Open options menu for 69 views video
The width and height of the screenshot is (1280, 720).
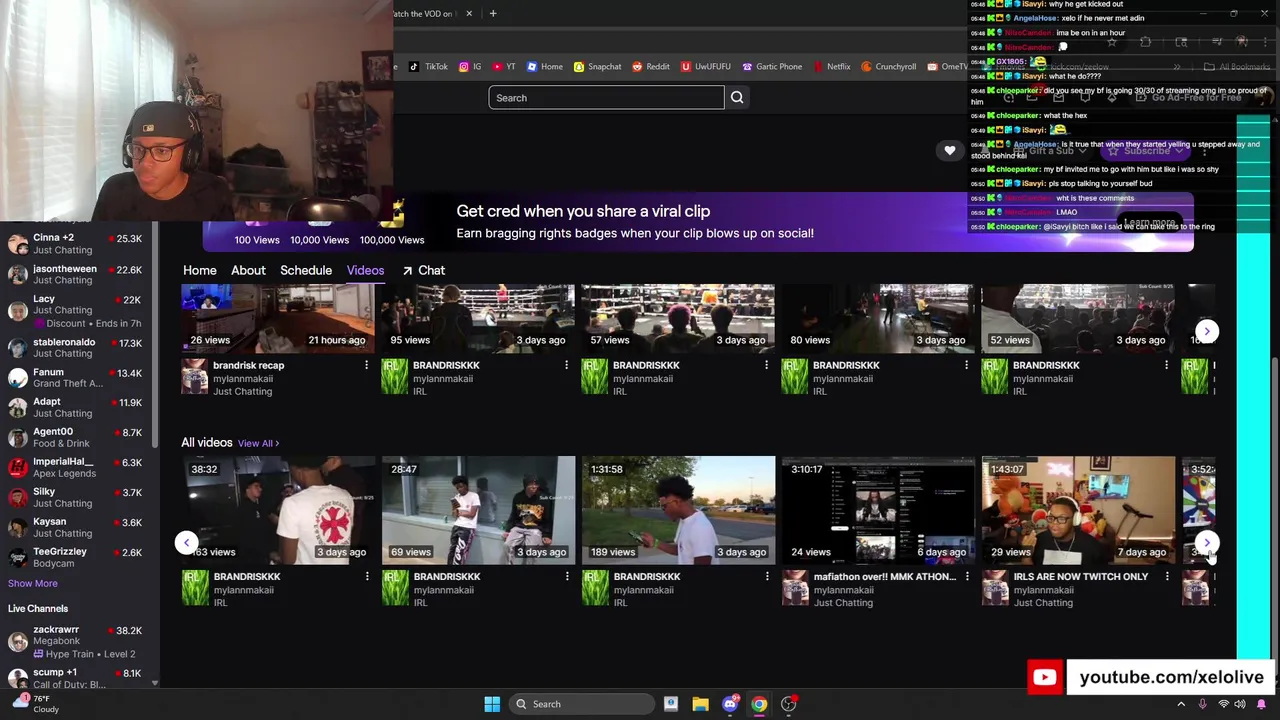click(x=567, y=577)
